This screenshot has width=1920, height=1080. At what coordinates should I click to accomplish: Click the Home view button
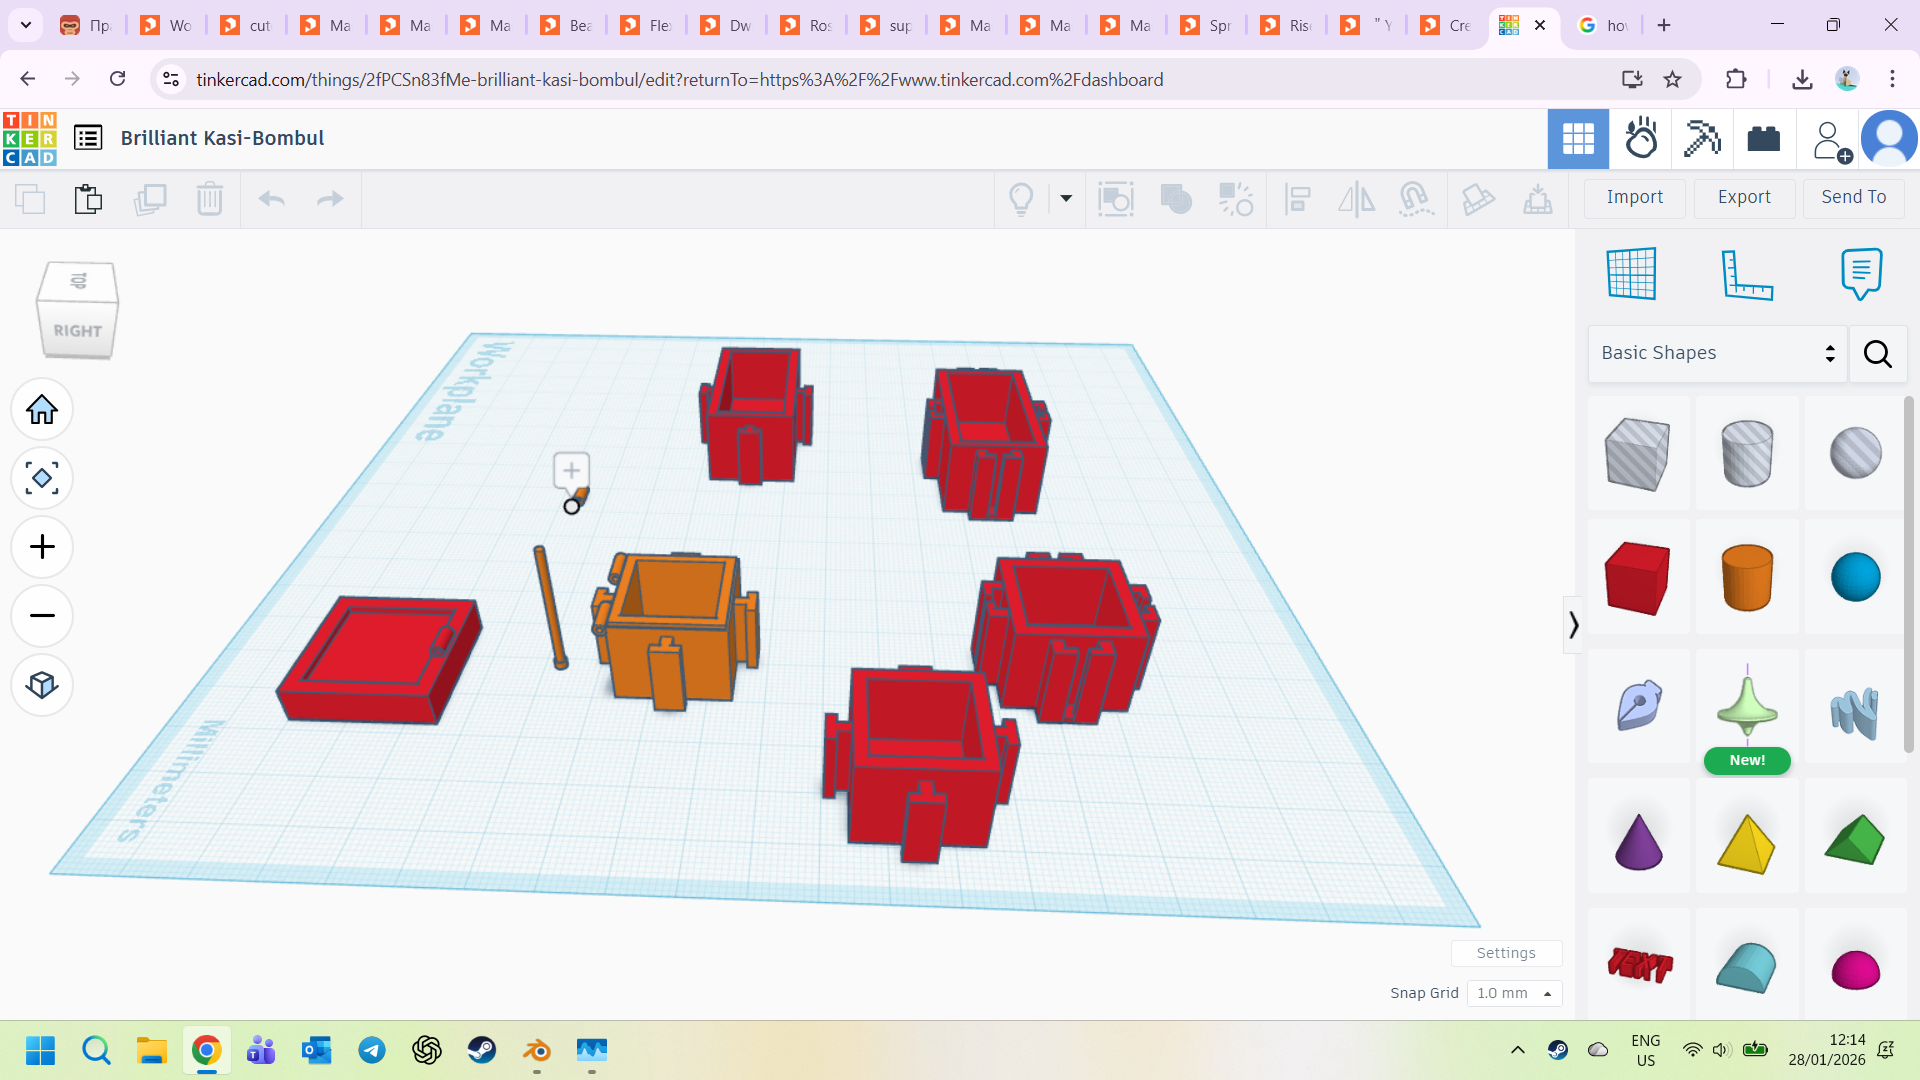42,410
